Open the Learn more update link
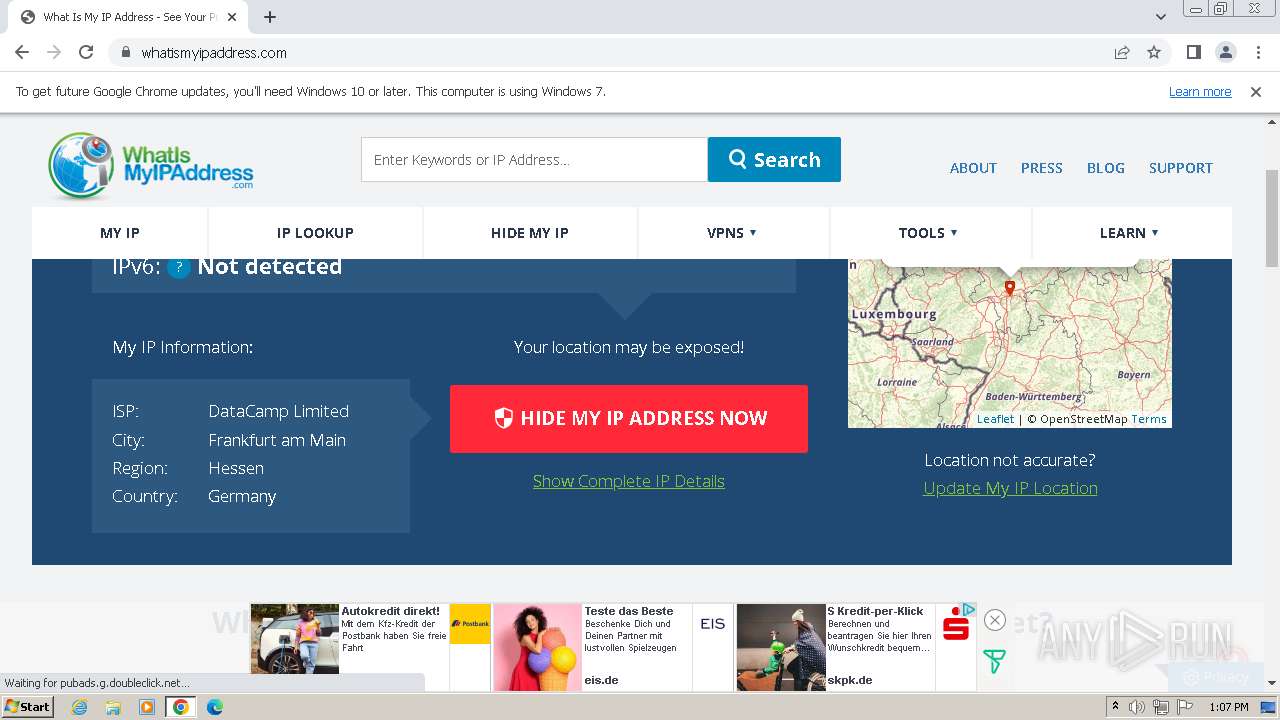 (x=1200, y=92)
